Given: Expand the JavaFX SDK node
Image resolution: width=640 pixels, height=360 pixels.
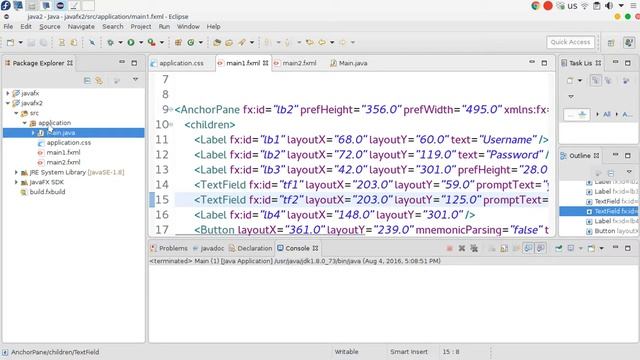Looking at the screenshot, I should (16, 182).
